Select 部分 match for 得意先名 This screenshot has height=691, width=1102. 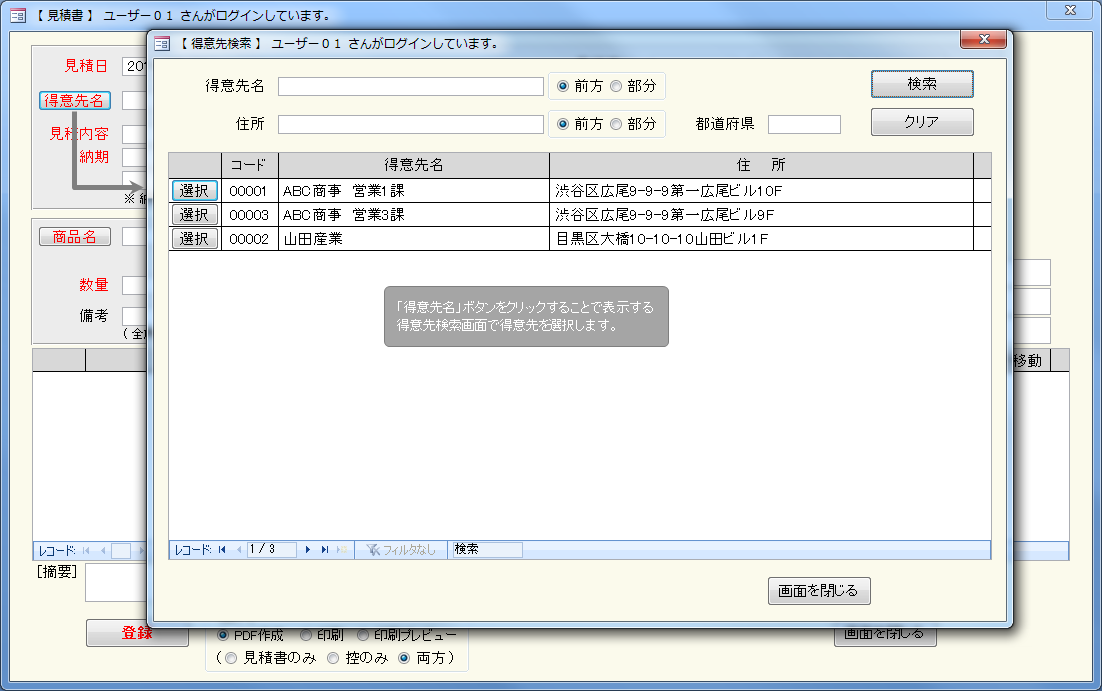pos(616,87)
